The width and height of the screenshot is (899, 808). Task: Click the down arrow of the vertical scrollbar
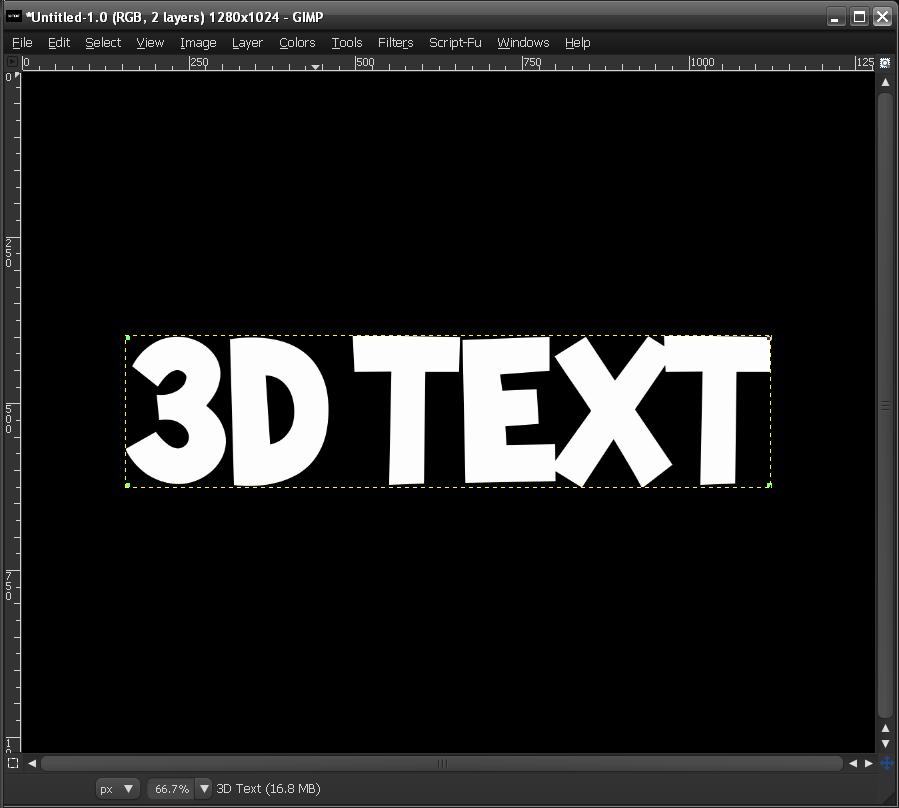(885, 744)
